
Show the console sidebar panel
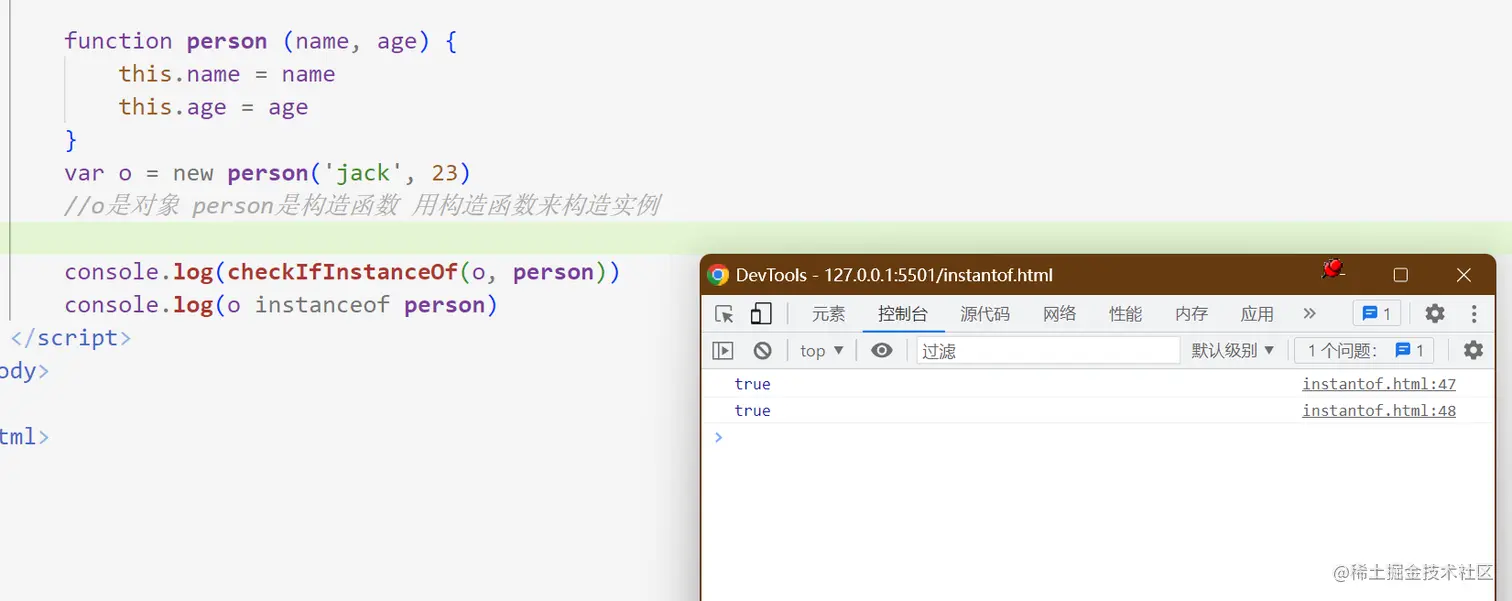pos(722,350)
